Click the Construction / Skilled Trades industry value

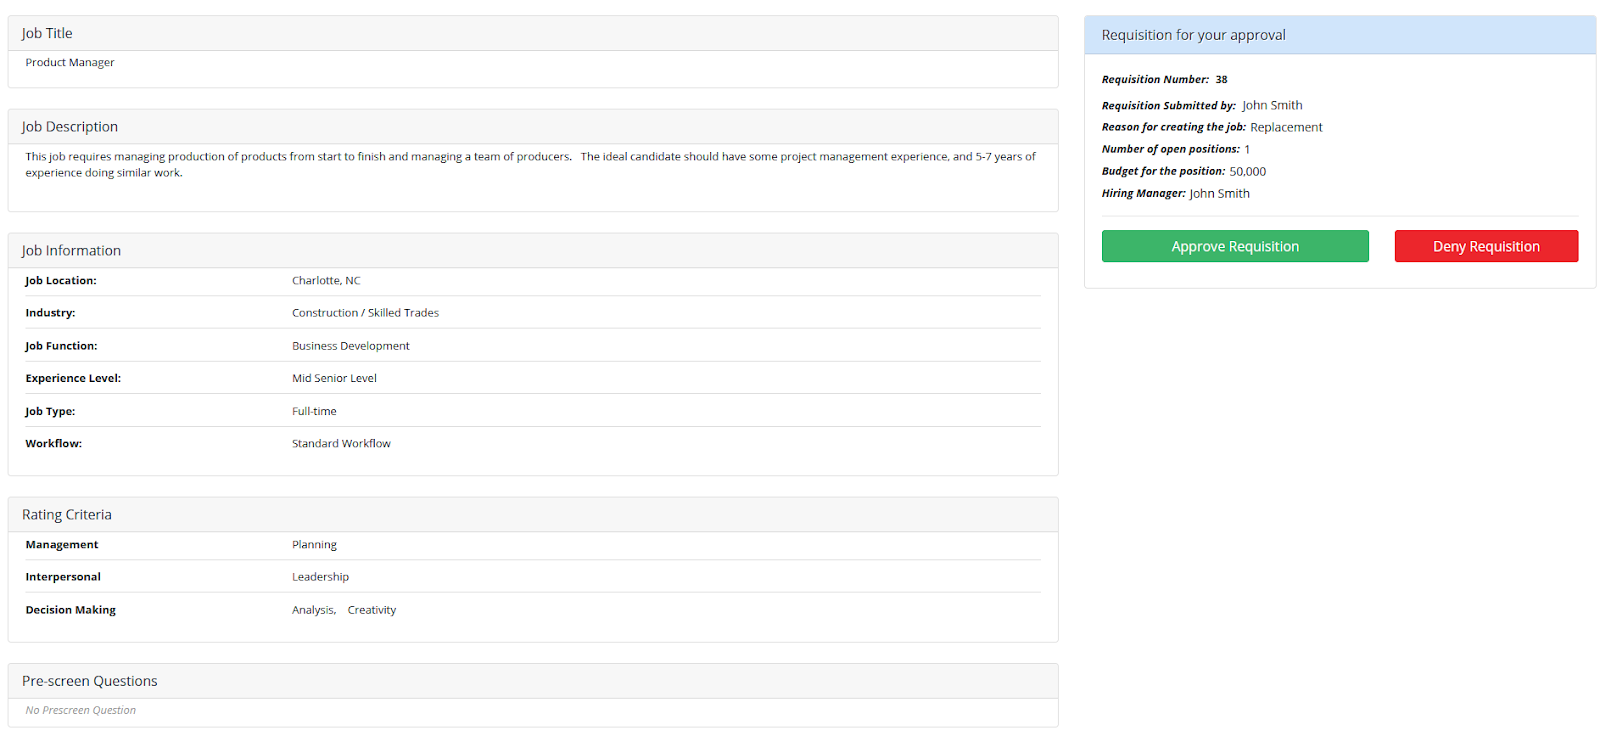click(x=365, y=313)
